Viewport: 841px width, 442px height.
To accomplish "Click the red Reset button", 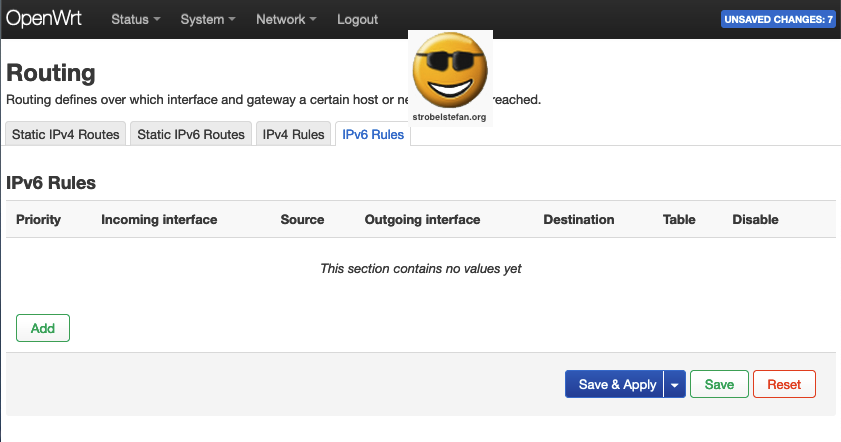I will (784, 384).
